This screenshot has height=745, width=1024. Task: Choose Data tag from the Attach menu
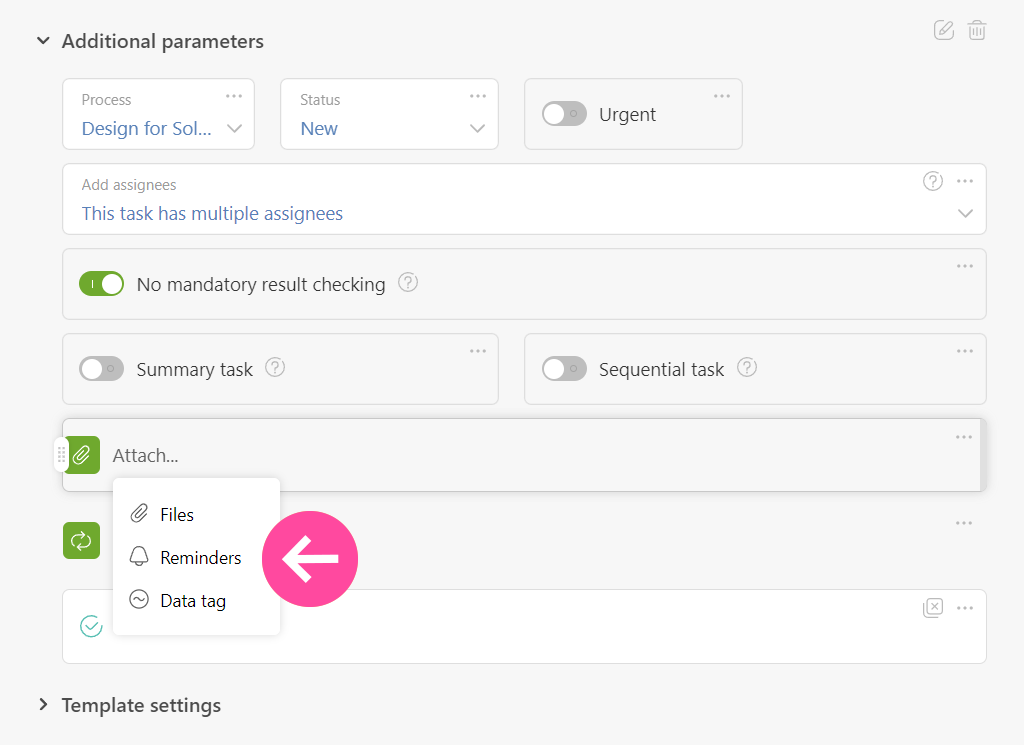click(196, 601)
